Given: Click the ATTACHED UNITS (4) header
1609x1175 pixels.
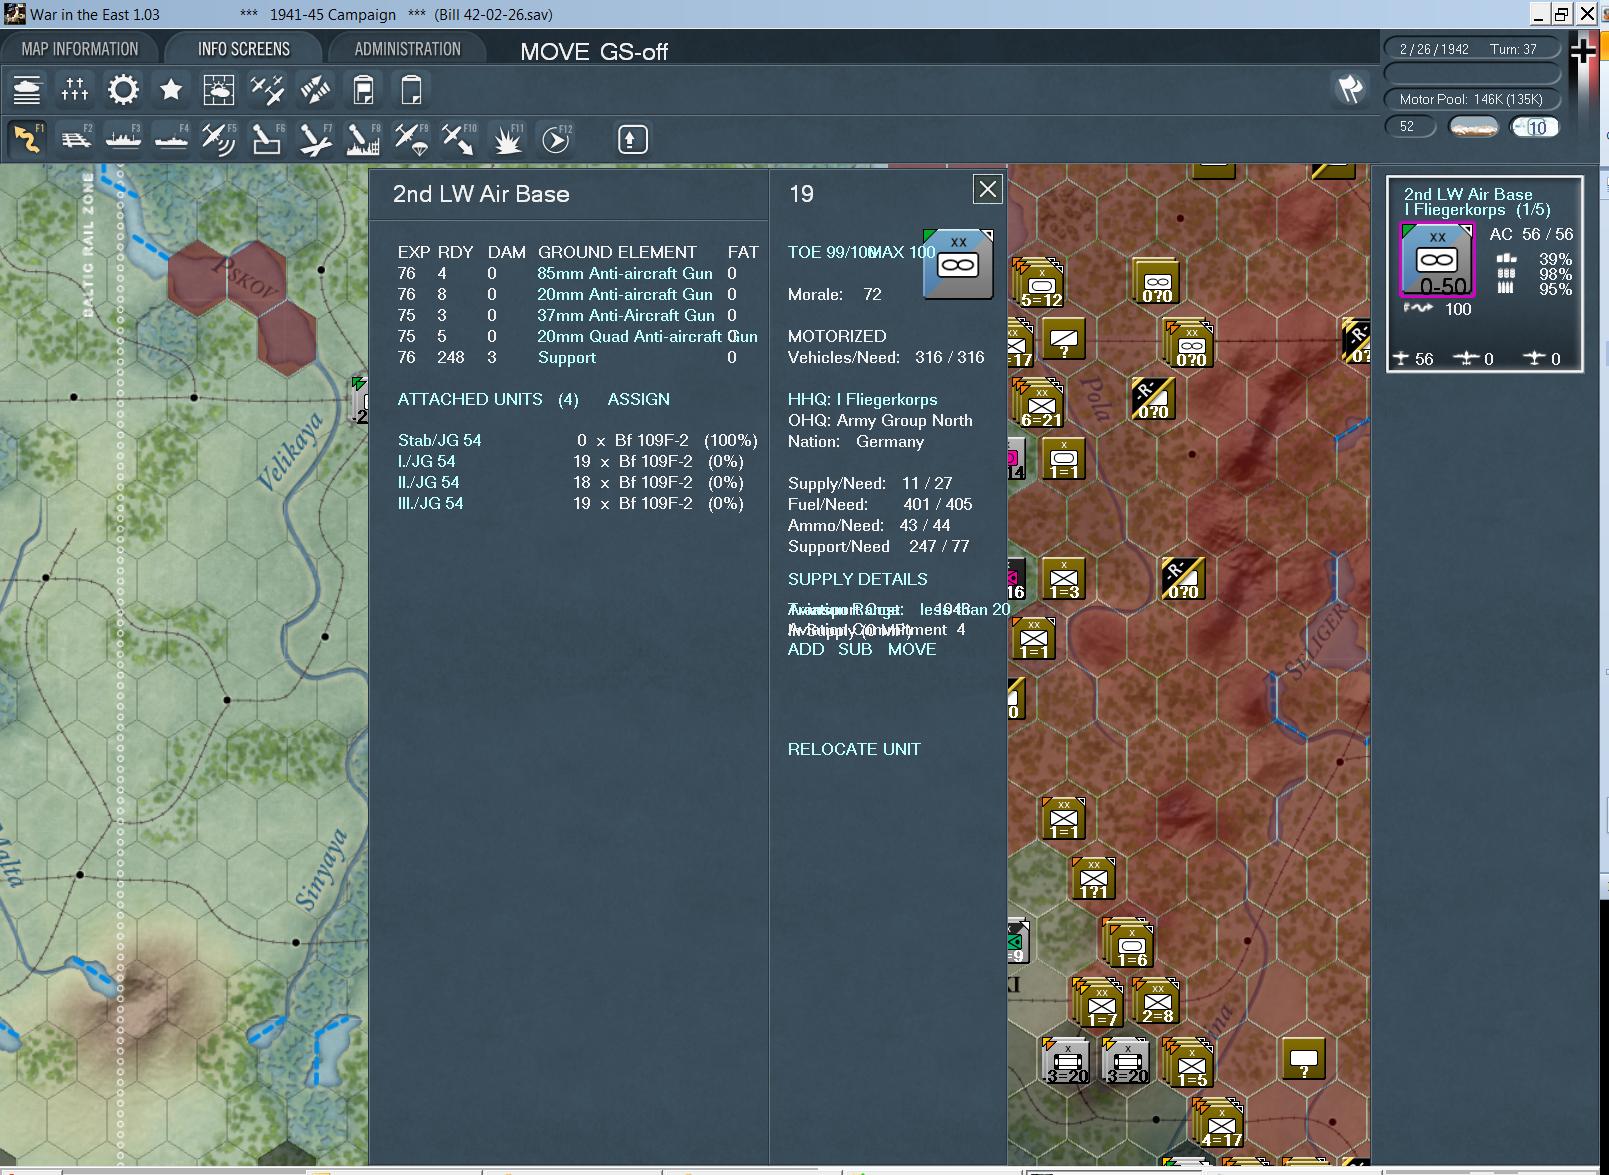Looking at the screenshot, I should (488, 399).
